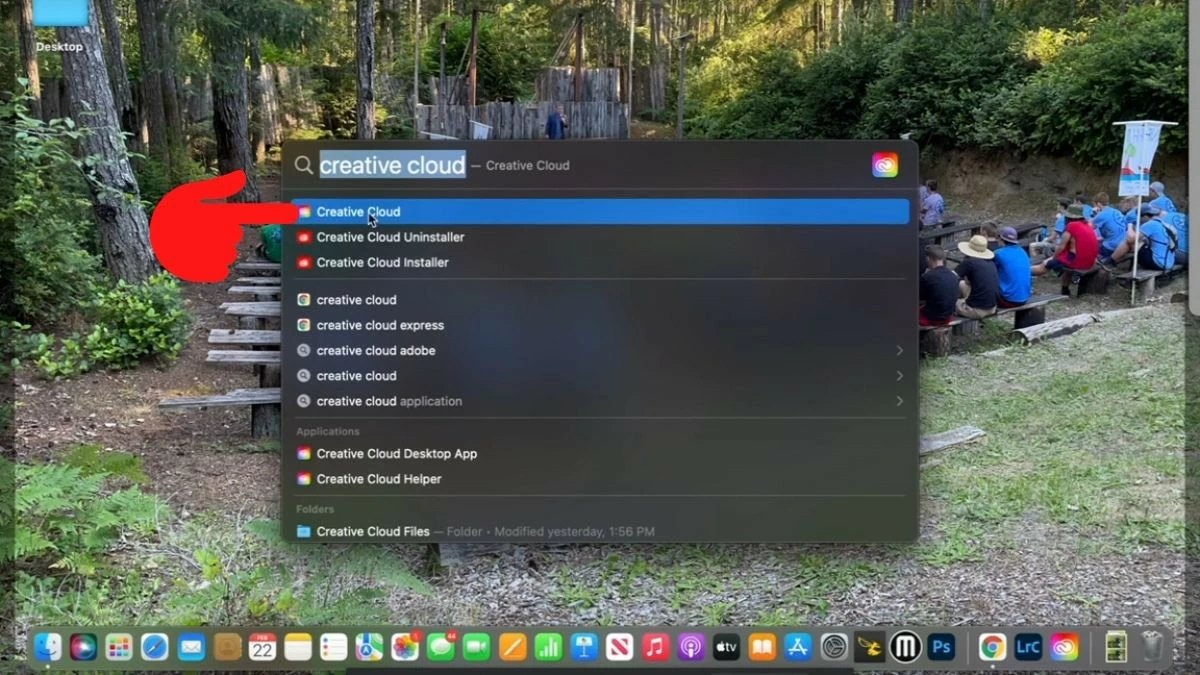Select the Creative Cloud Uninstaller search result
The image size is (1200, 675).
[x=390, y=237]
